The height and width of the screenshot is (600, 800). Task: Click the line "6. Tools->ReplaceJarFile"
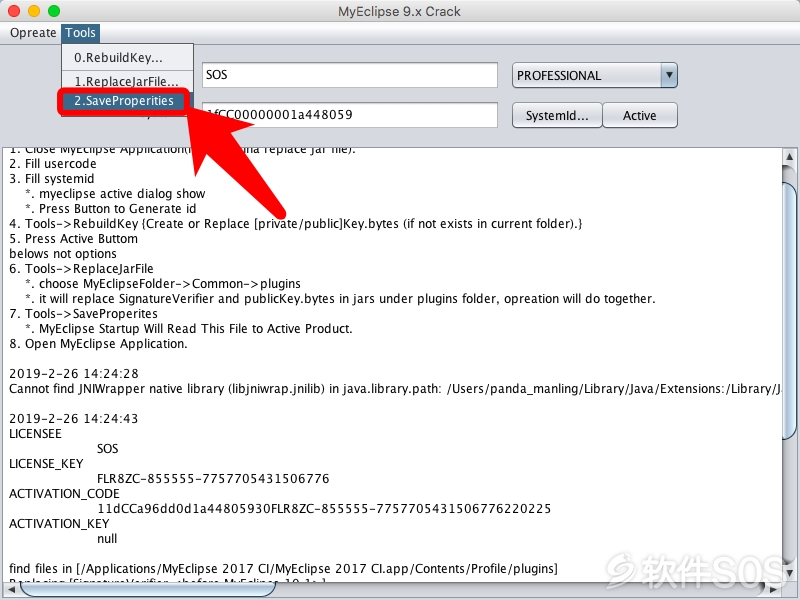81,269
